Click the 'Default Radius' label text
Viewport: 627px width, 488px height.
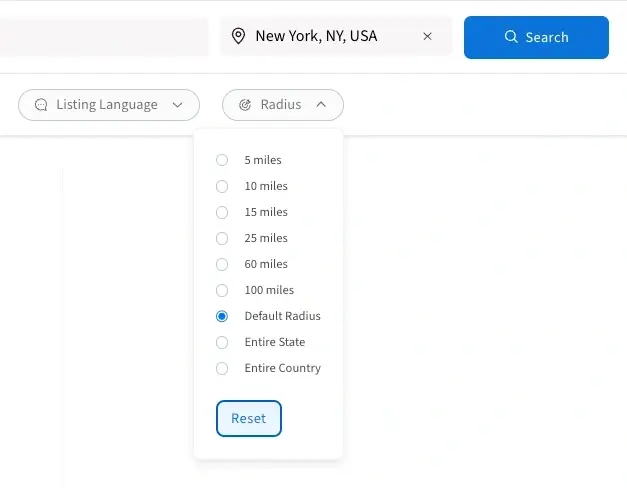pos(283,316)
